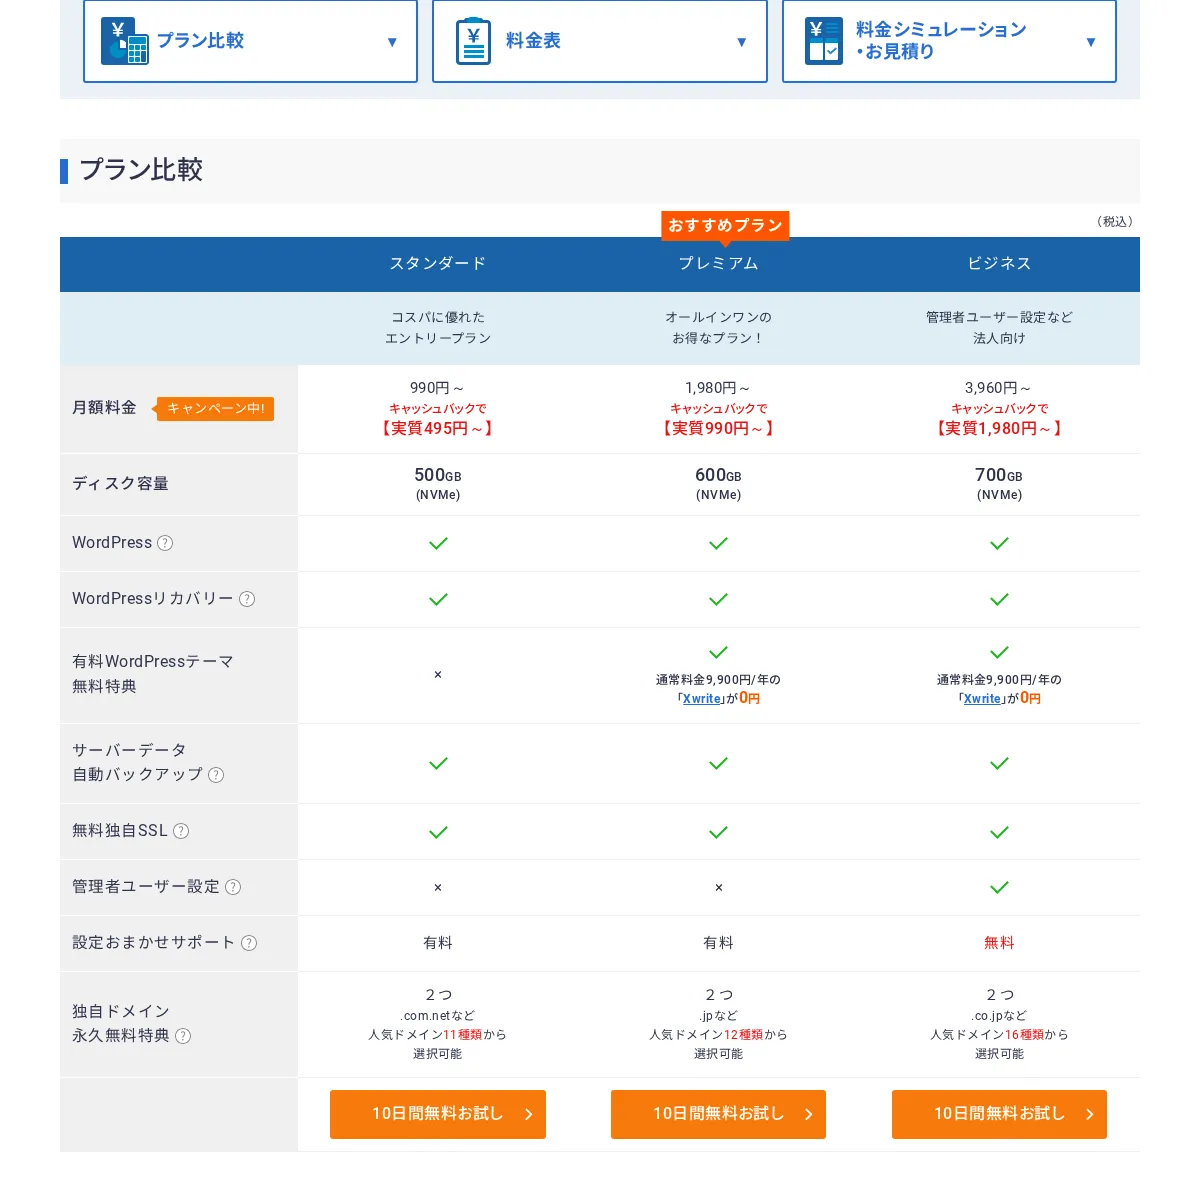The width and height of the screenshot is (1200, 1180).
Task: Click the ビジネス 自動バックアップ checkmark
Action: pos(999,763)
